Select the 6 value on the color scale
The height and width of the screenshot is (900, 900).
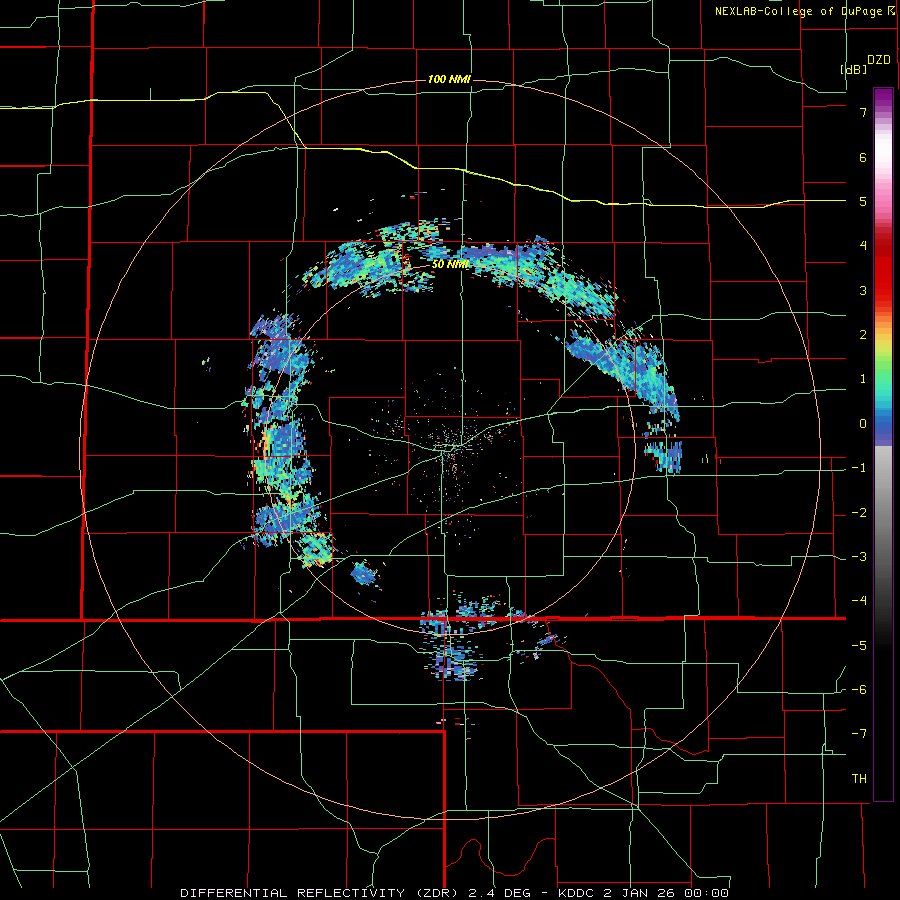point(863,157)
